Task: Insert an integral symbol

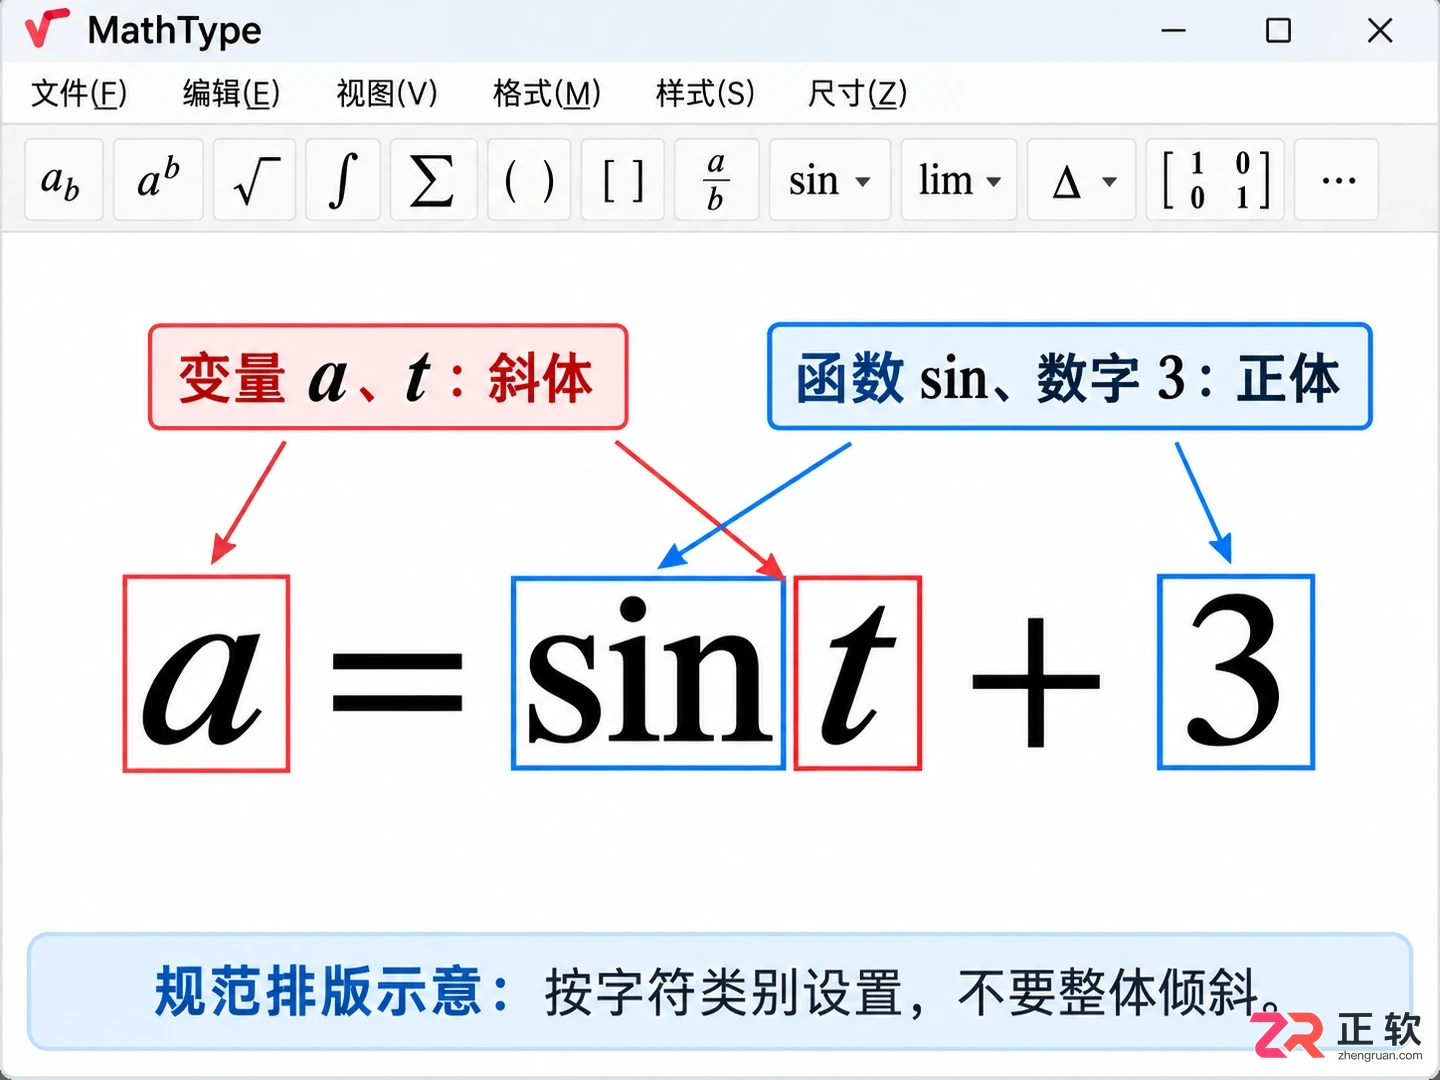Action: [x=343, y=180]
